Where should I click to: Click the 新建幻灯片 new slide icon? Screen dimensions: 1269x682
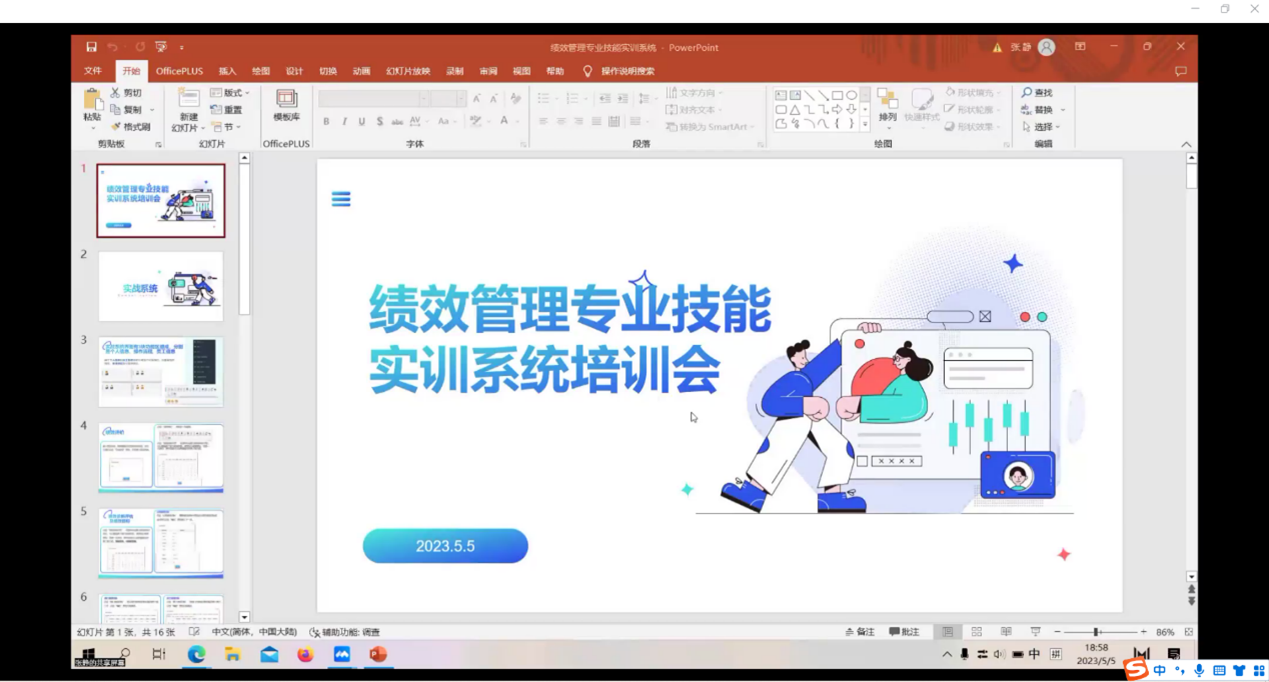point(188,99)
